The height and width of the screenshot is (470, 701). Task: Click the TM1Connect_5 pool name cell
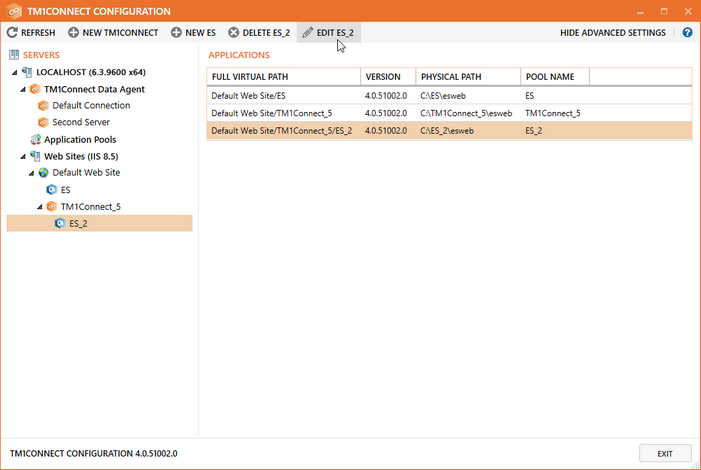(x=553, y=113)
